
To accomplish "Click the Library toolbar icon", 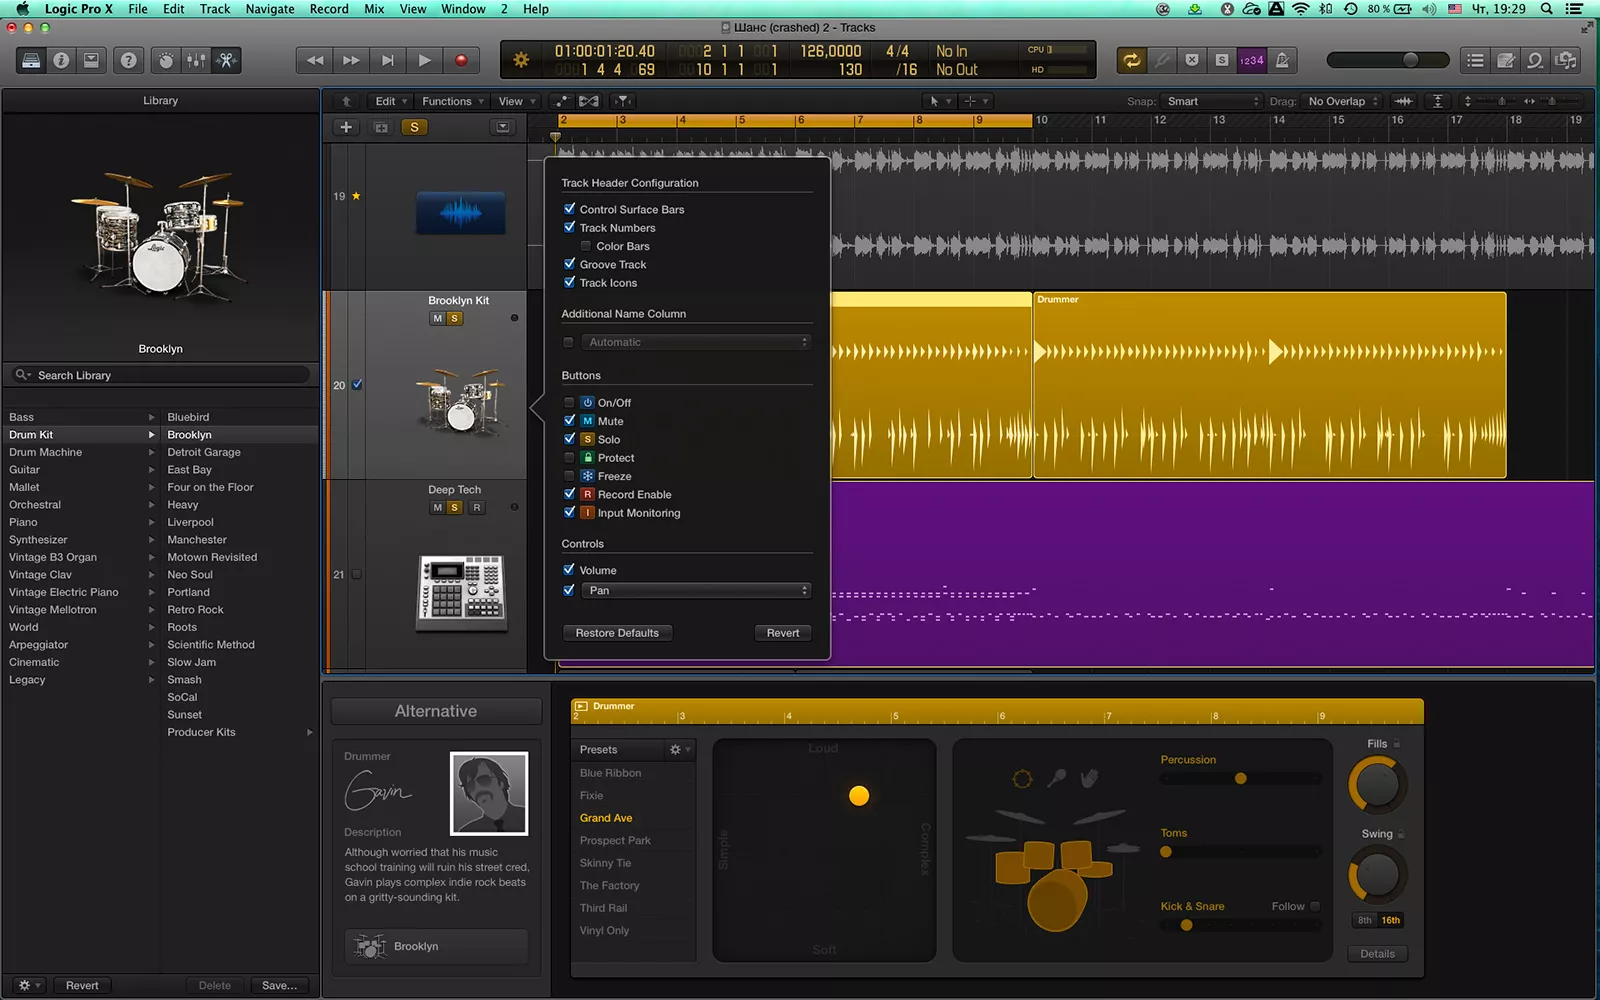I will click(31, 60).
